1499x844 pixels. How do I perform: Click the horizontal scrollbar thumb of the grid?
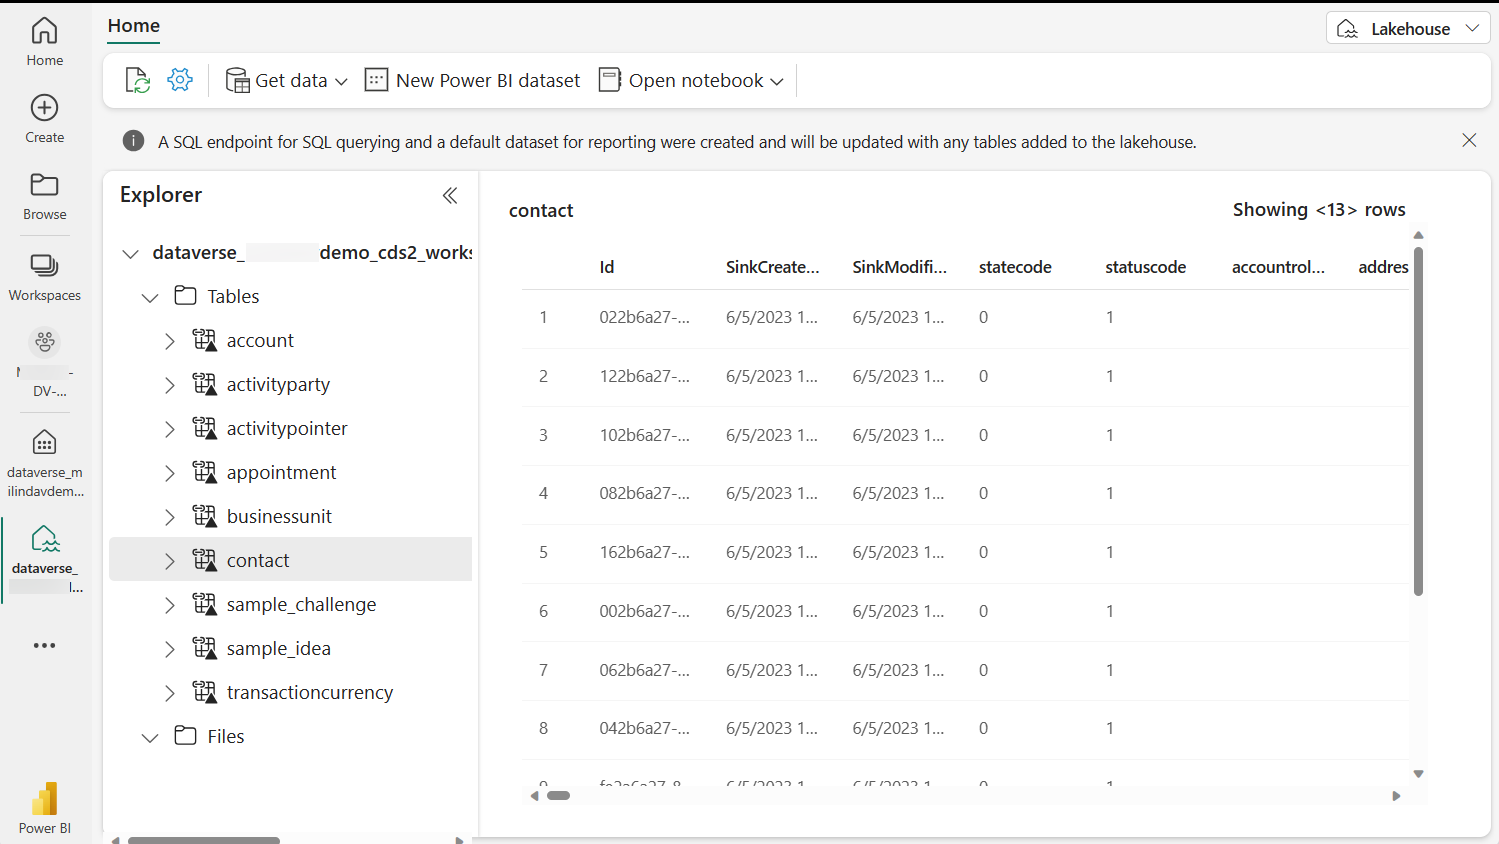[558, 796]
